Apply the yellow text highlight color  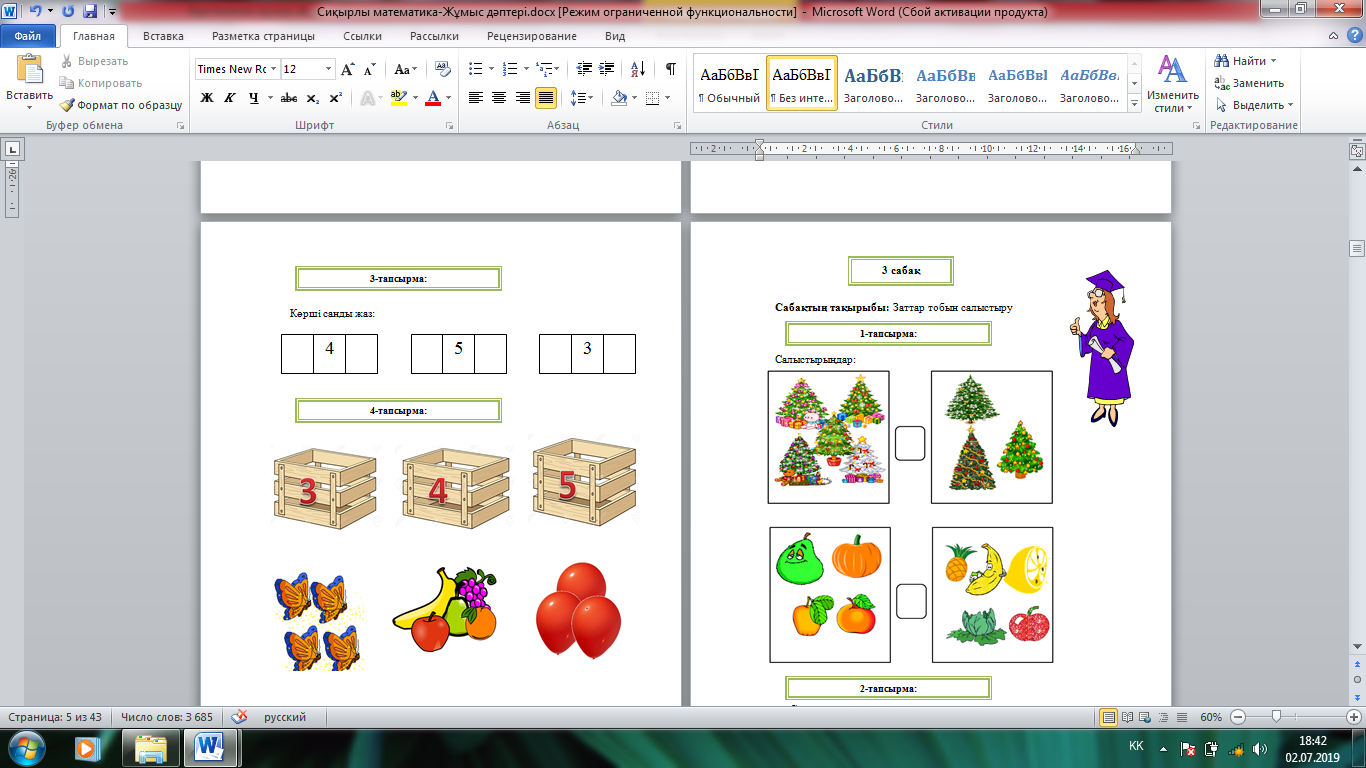pos(398,98)
